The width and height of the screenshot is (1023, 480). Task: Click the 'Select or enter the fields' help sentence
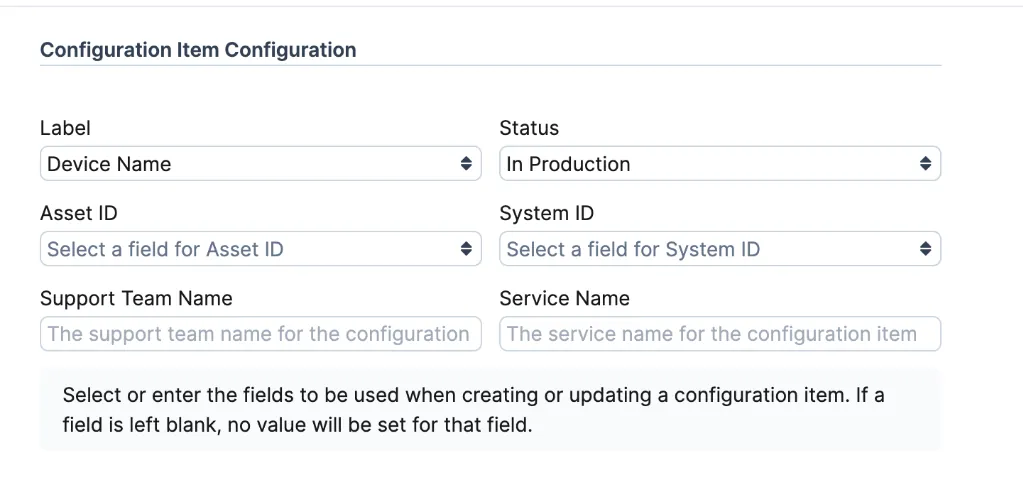point(473,395)
